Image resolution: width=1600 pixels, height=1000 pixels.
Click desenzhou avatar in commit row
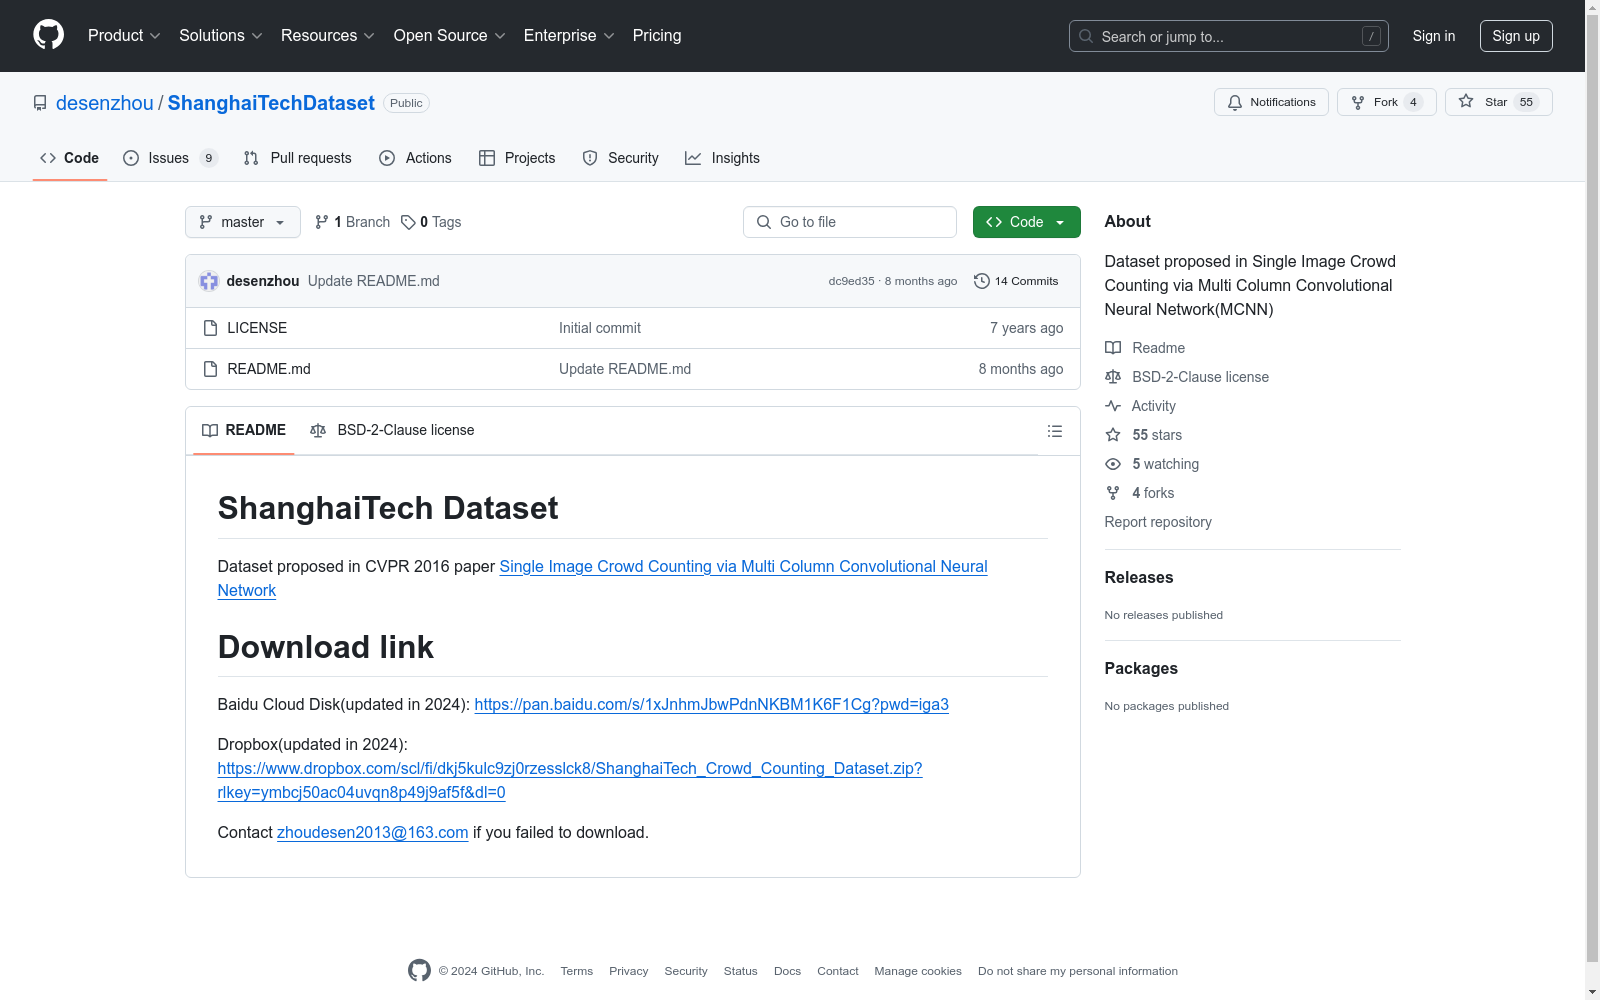(209, 281)
